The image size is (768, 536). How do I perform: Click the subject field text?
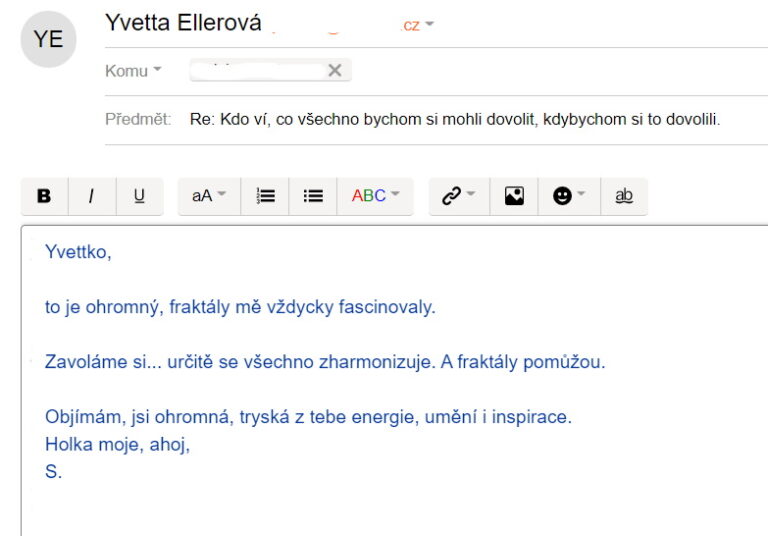[455, 119]
